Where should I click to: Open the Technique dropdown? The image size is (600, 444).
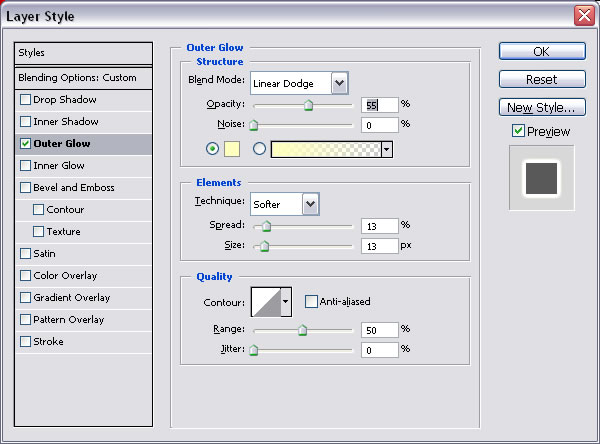pyautogui.click(x=310, y=204)
